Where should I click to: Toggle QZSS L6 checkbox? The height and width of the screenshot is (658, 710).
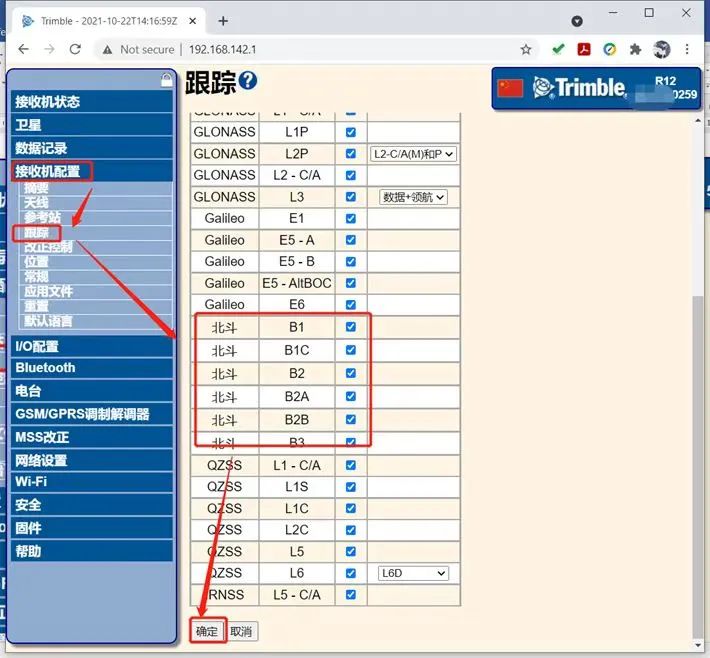[x=350, y=573]
